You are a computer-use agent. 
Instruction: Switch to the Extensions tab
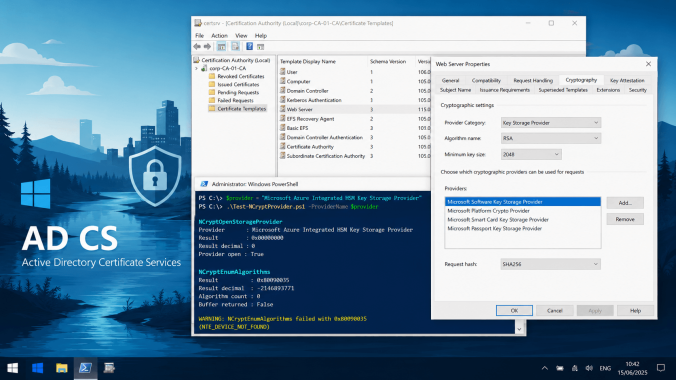click(608, 90)
